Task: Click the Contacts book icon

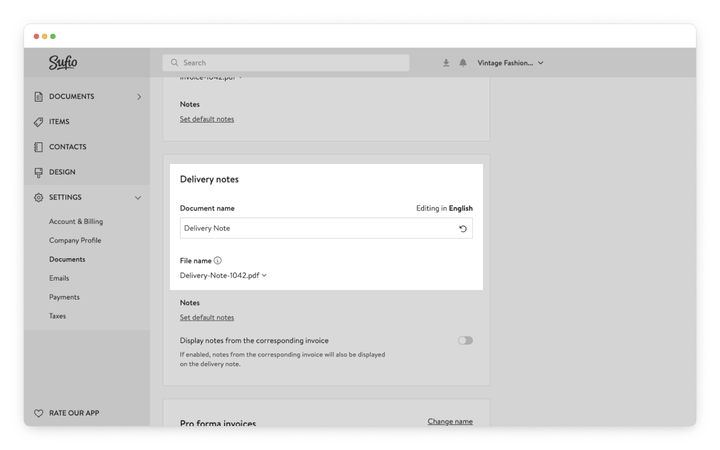Action: point(39,147)
